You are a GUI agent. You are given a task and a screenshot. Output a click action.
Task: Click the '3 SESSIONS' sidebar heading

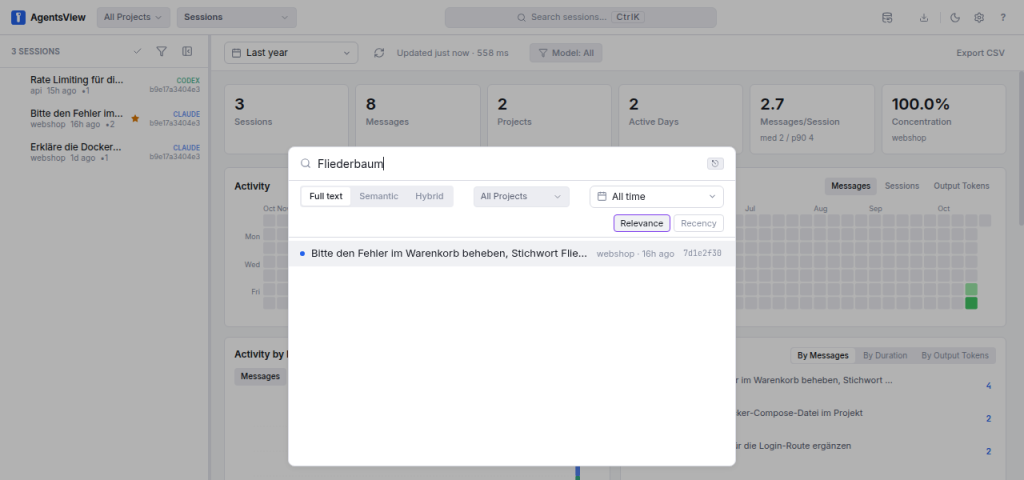tap(35, 51)
